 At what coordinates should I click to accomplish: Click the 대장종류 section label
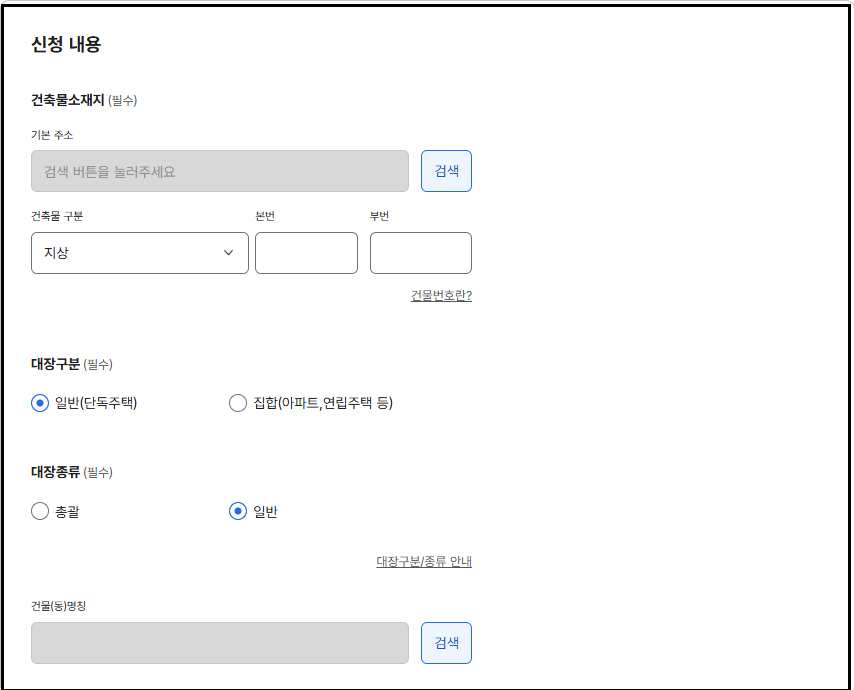56,472
